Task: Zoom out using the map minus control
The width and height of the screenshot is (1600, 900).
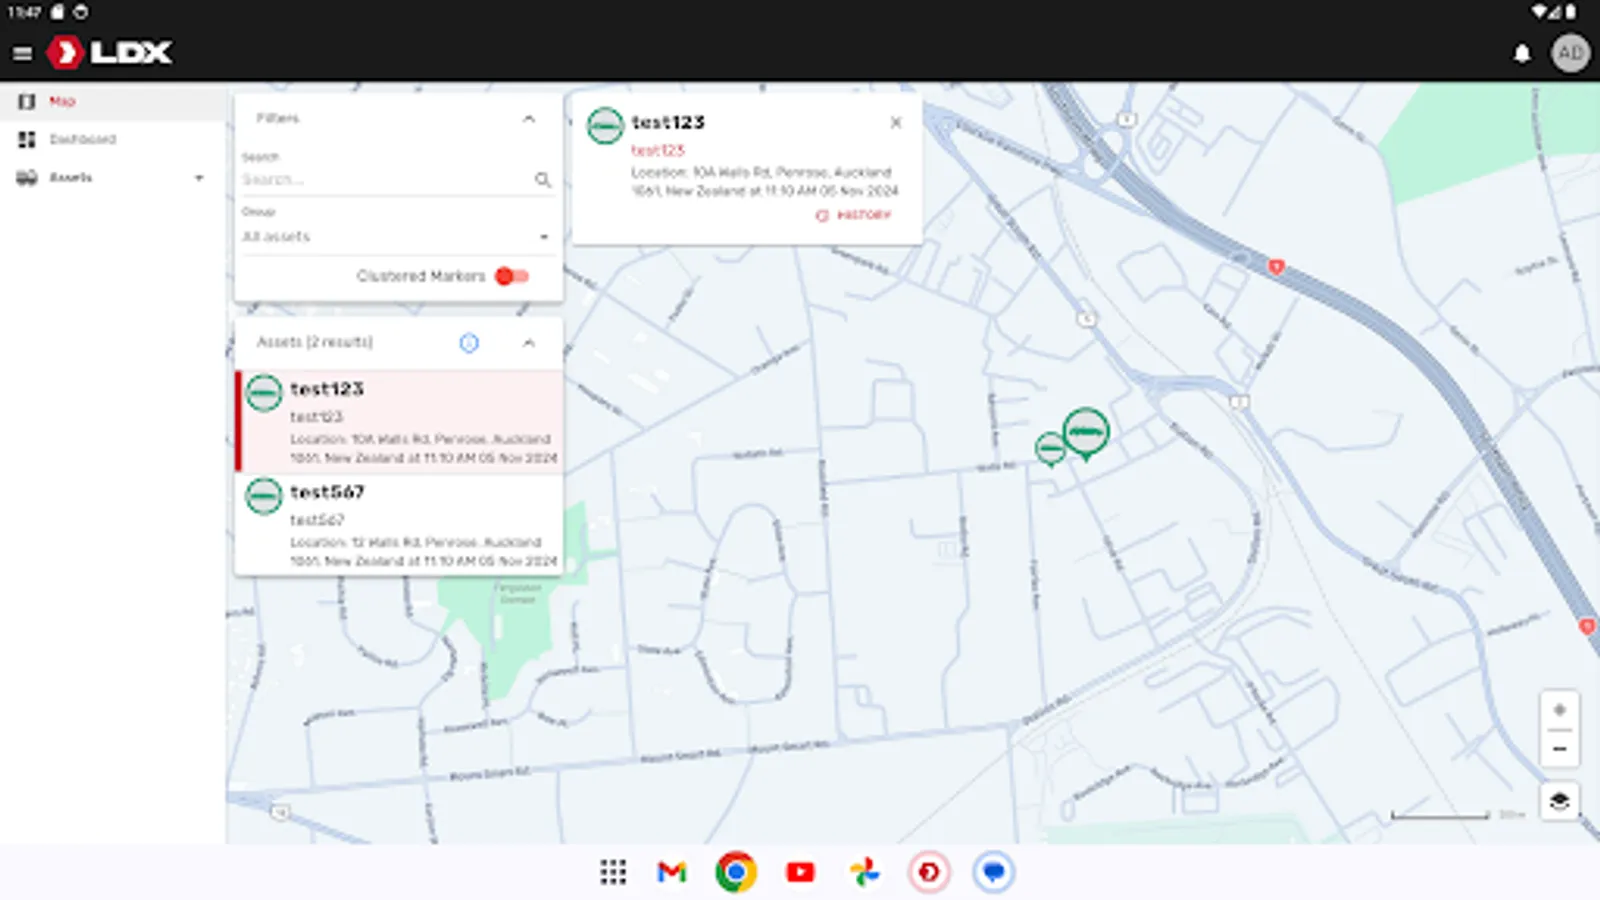Action: (1558, 748)
